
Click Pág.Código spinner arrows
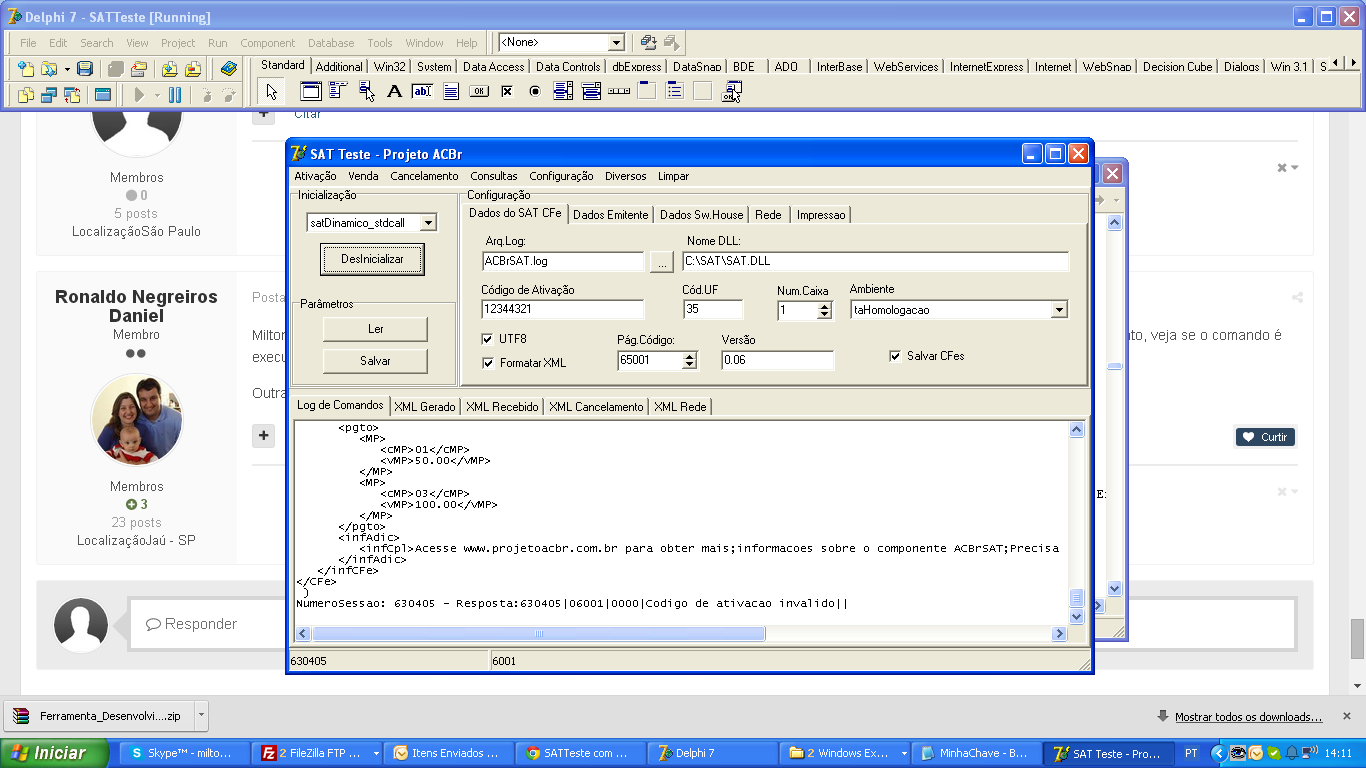(689, 360)
